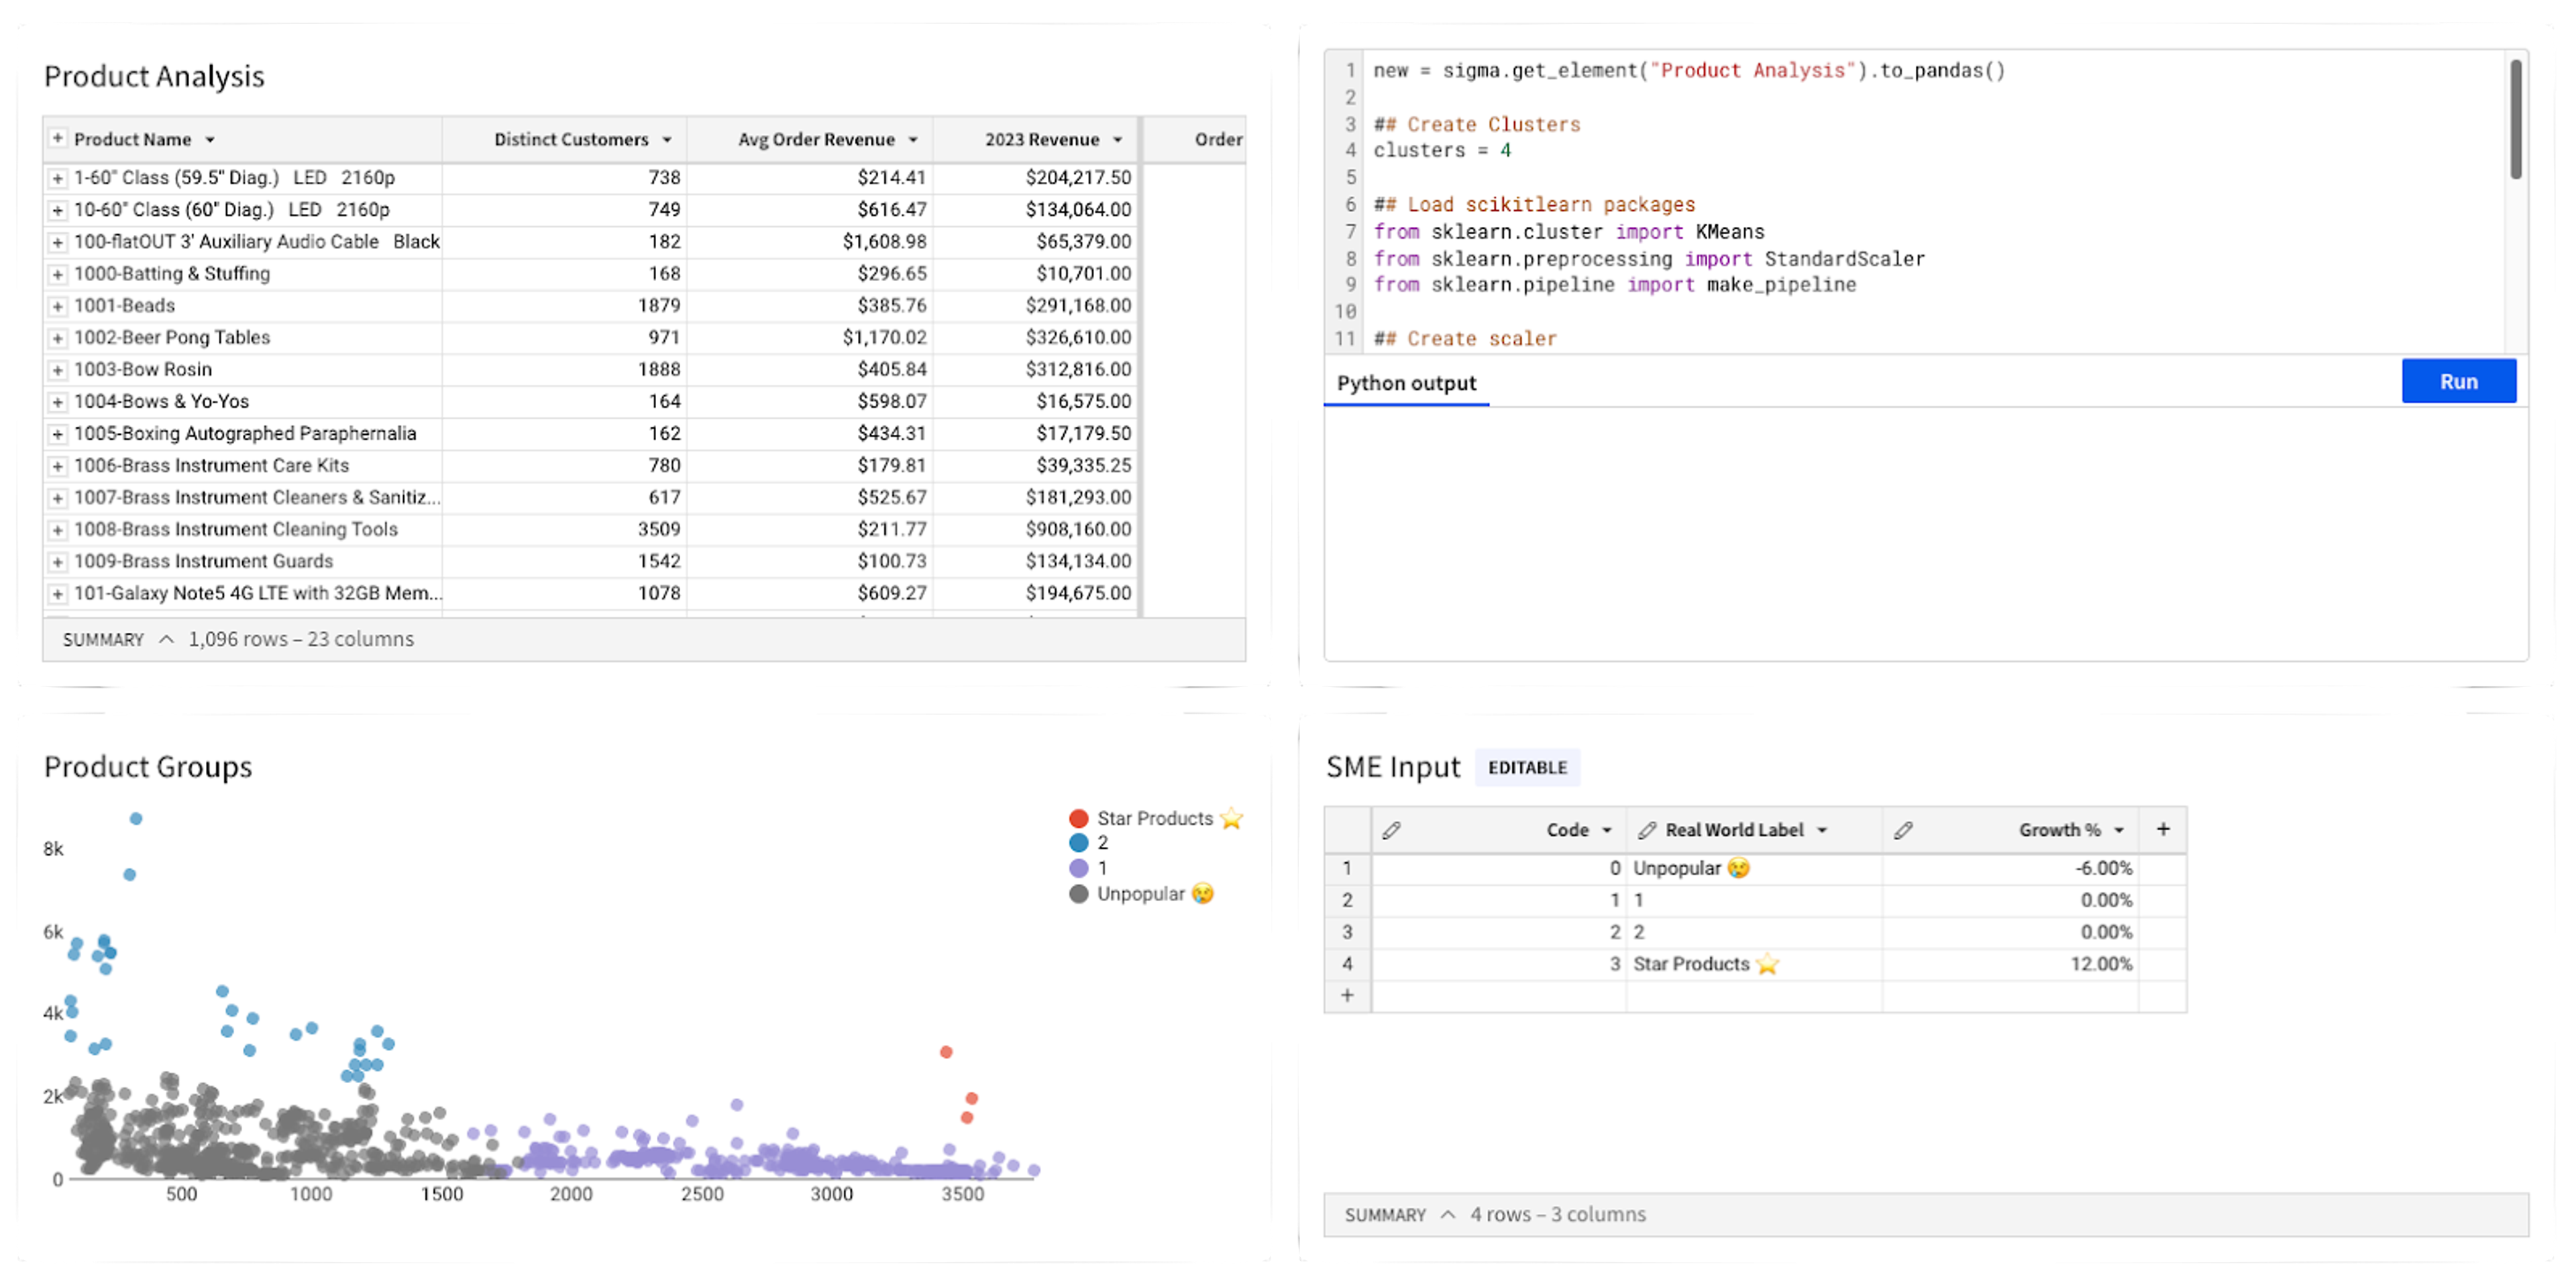Screen dimensions: 2576x1277
Task: Select the -6.00% growth cell
Action: [2010, 869]
